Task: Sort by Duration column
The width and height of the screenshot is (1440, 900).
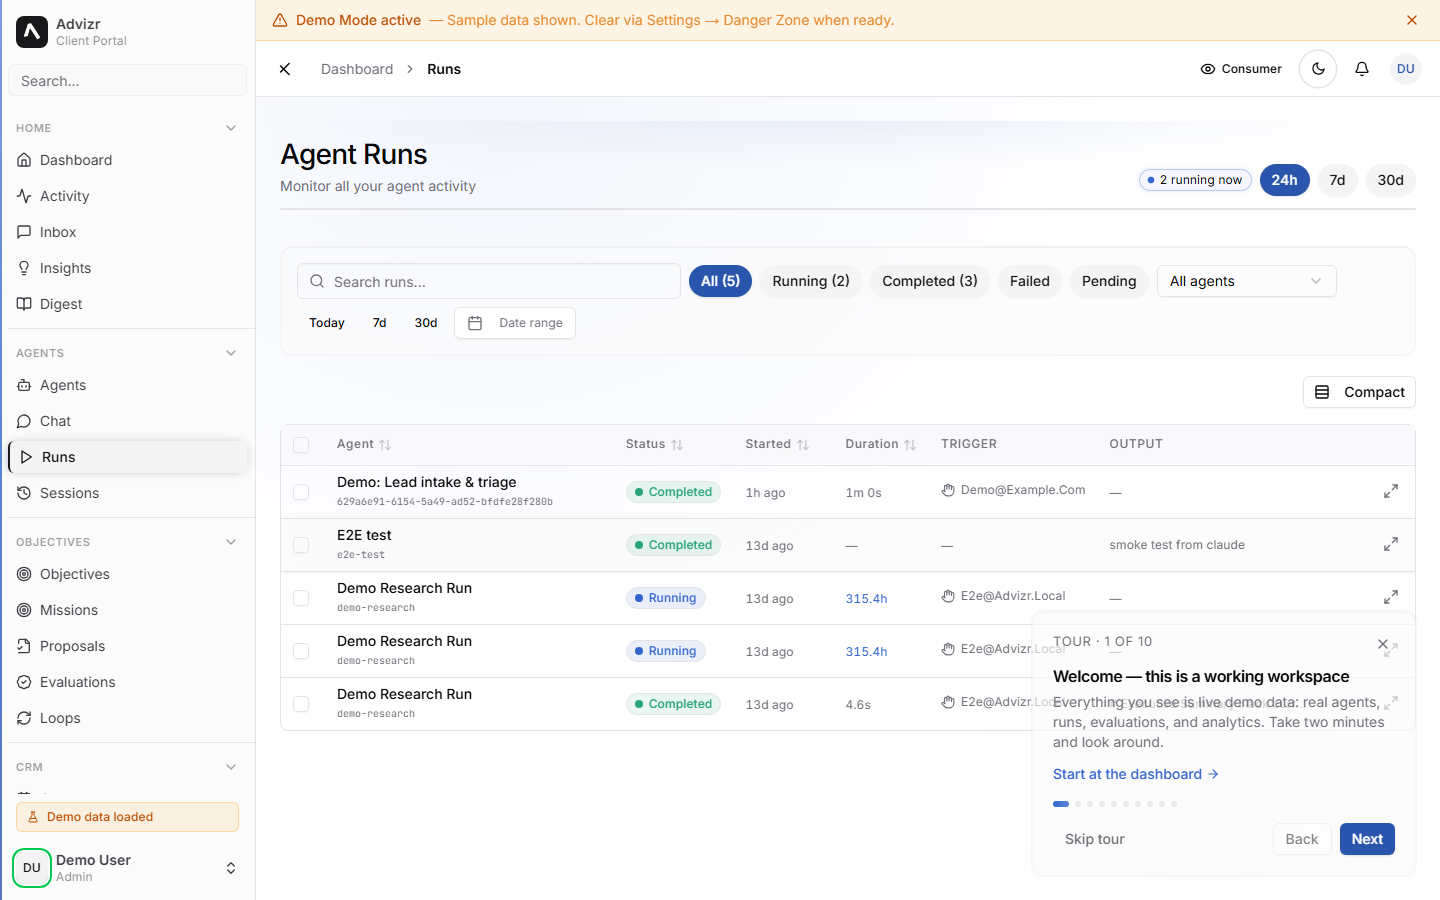Action: [x=880, y=444]
